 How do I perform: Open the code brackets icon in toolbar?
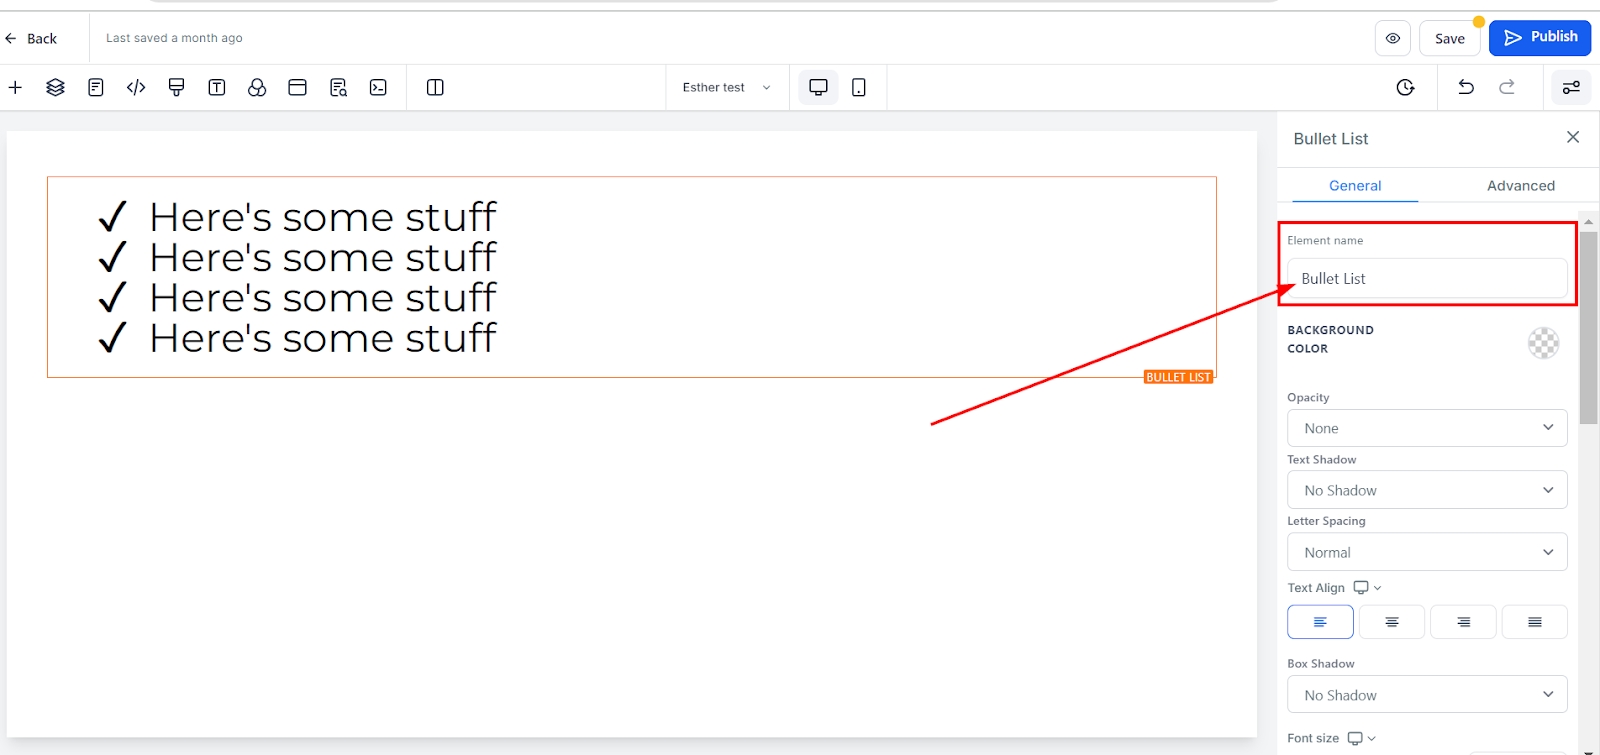(136, 88)
